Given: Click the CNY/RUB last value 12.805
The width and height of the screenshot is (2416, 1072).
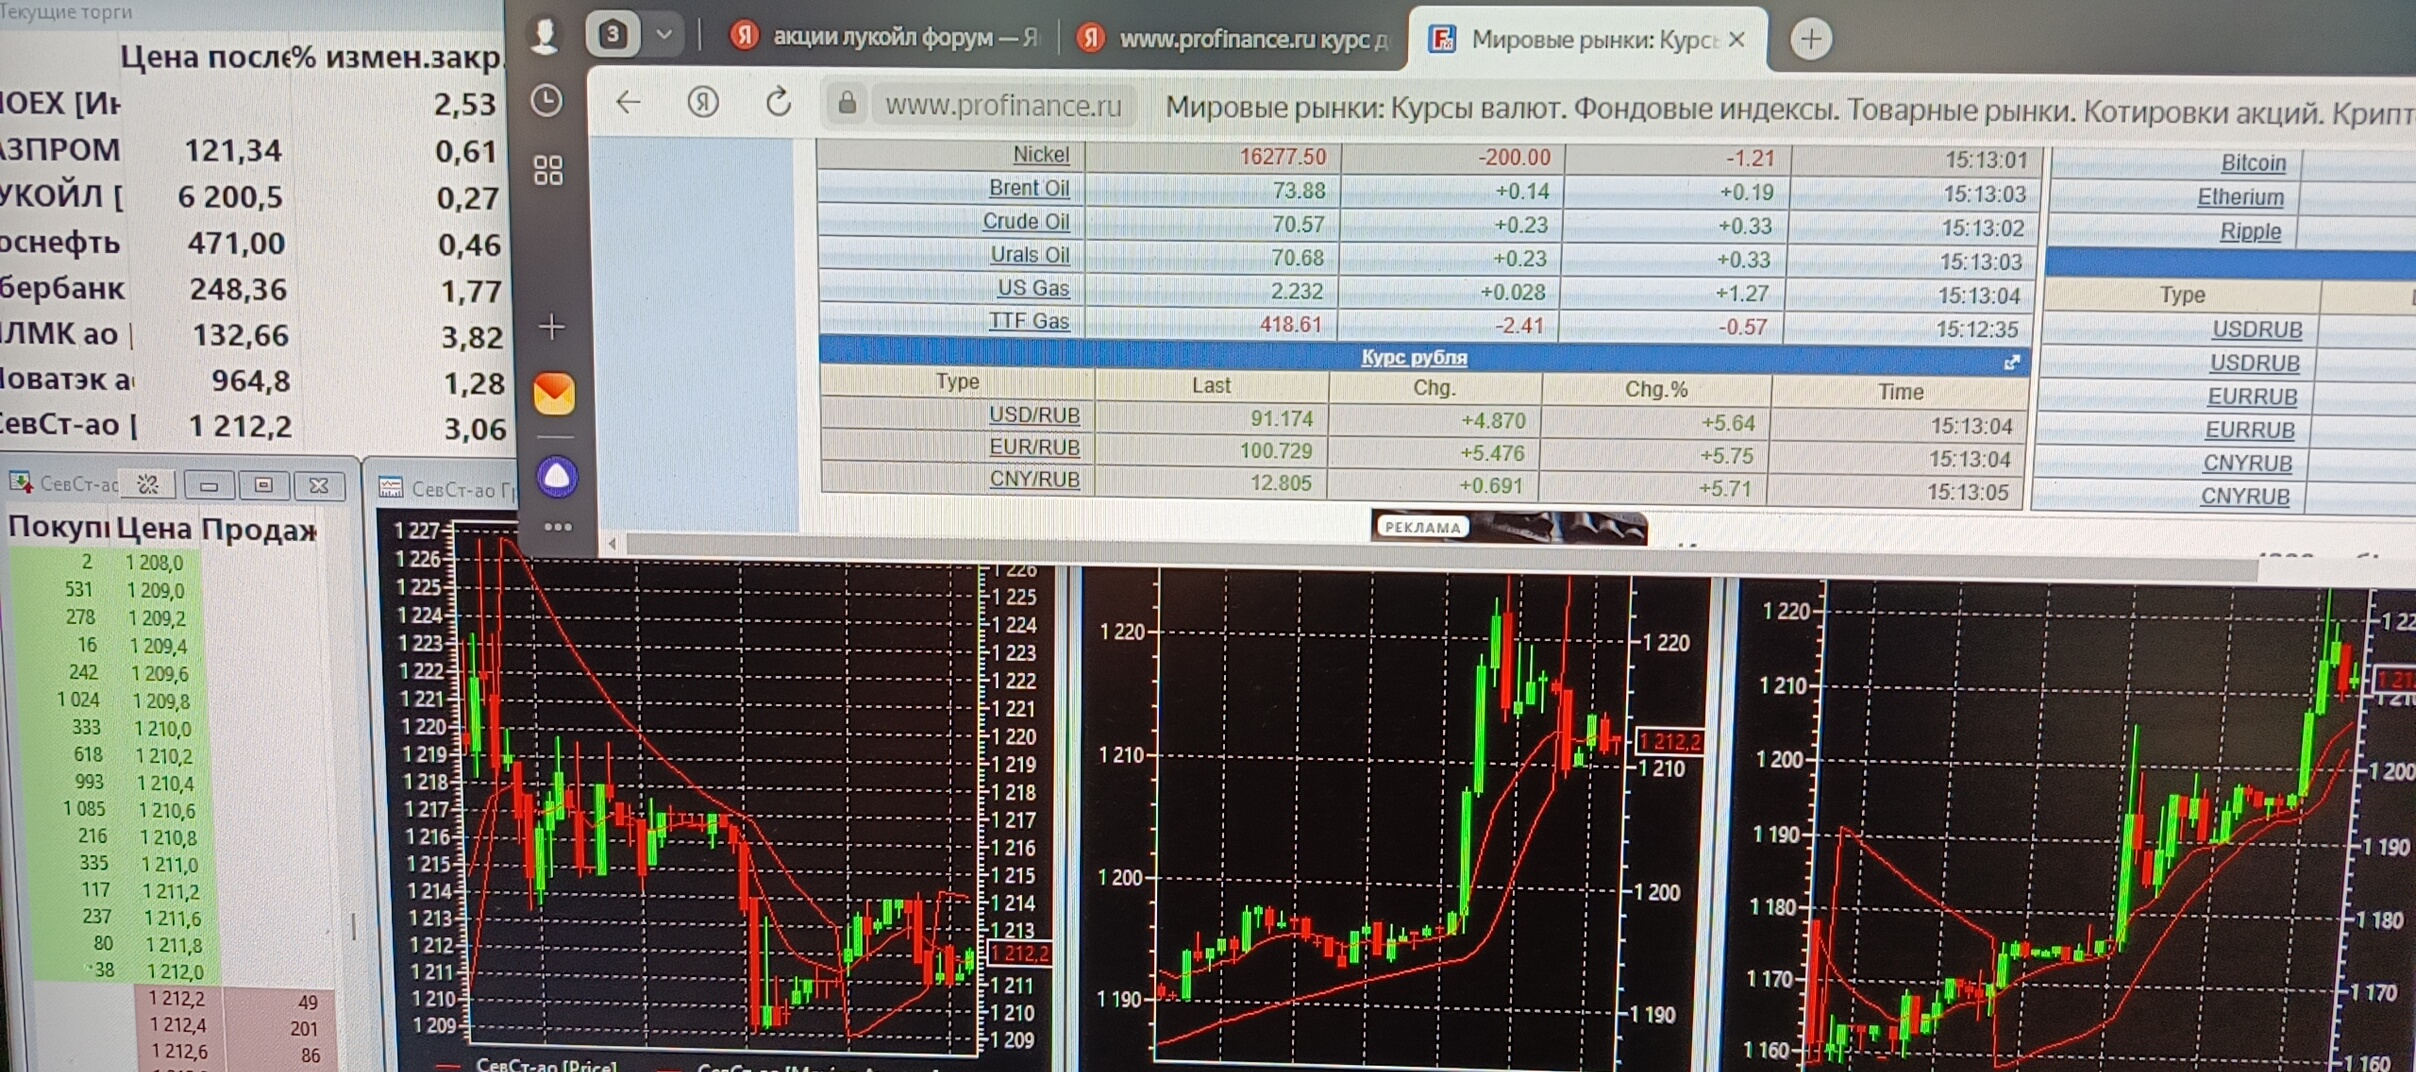Looking at the screenshot, I should click(x=1281, y=483).
